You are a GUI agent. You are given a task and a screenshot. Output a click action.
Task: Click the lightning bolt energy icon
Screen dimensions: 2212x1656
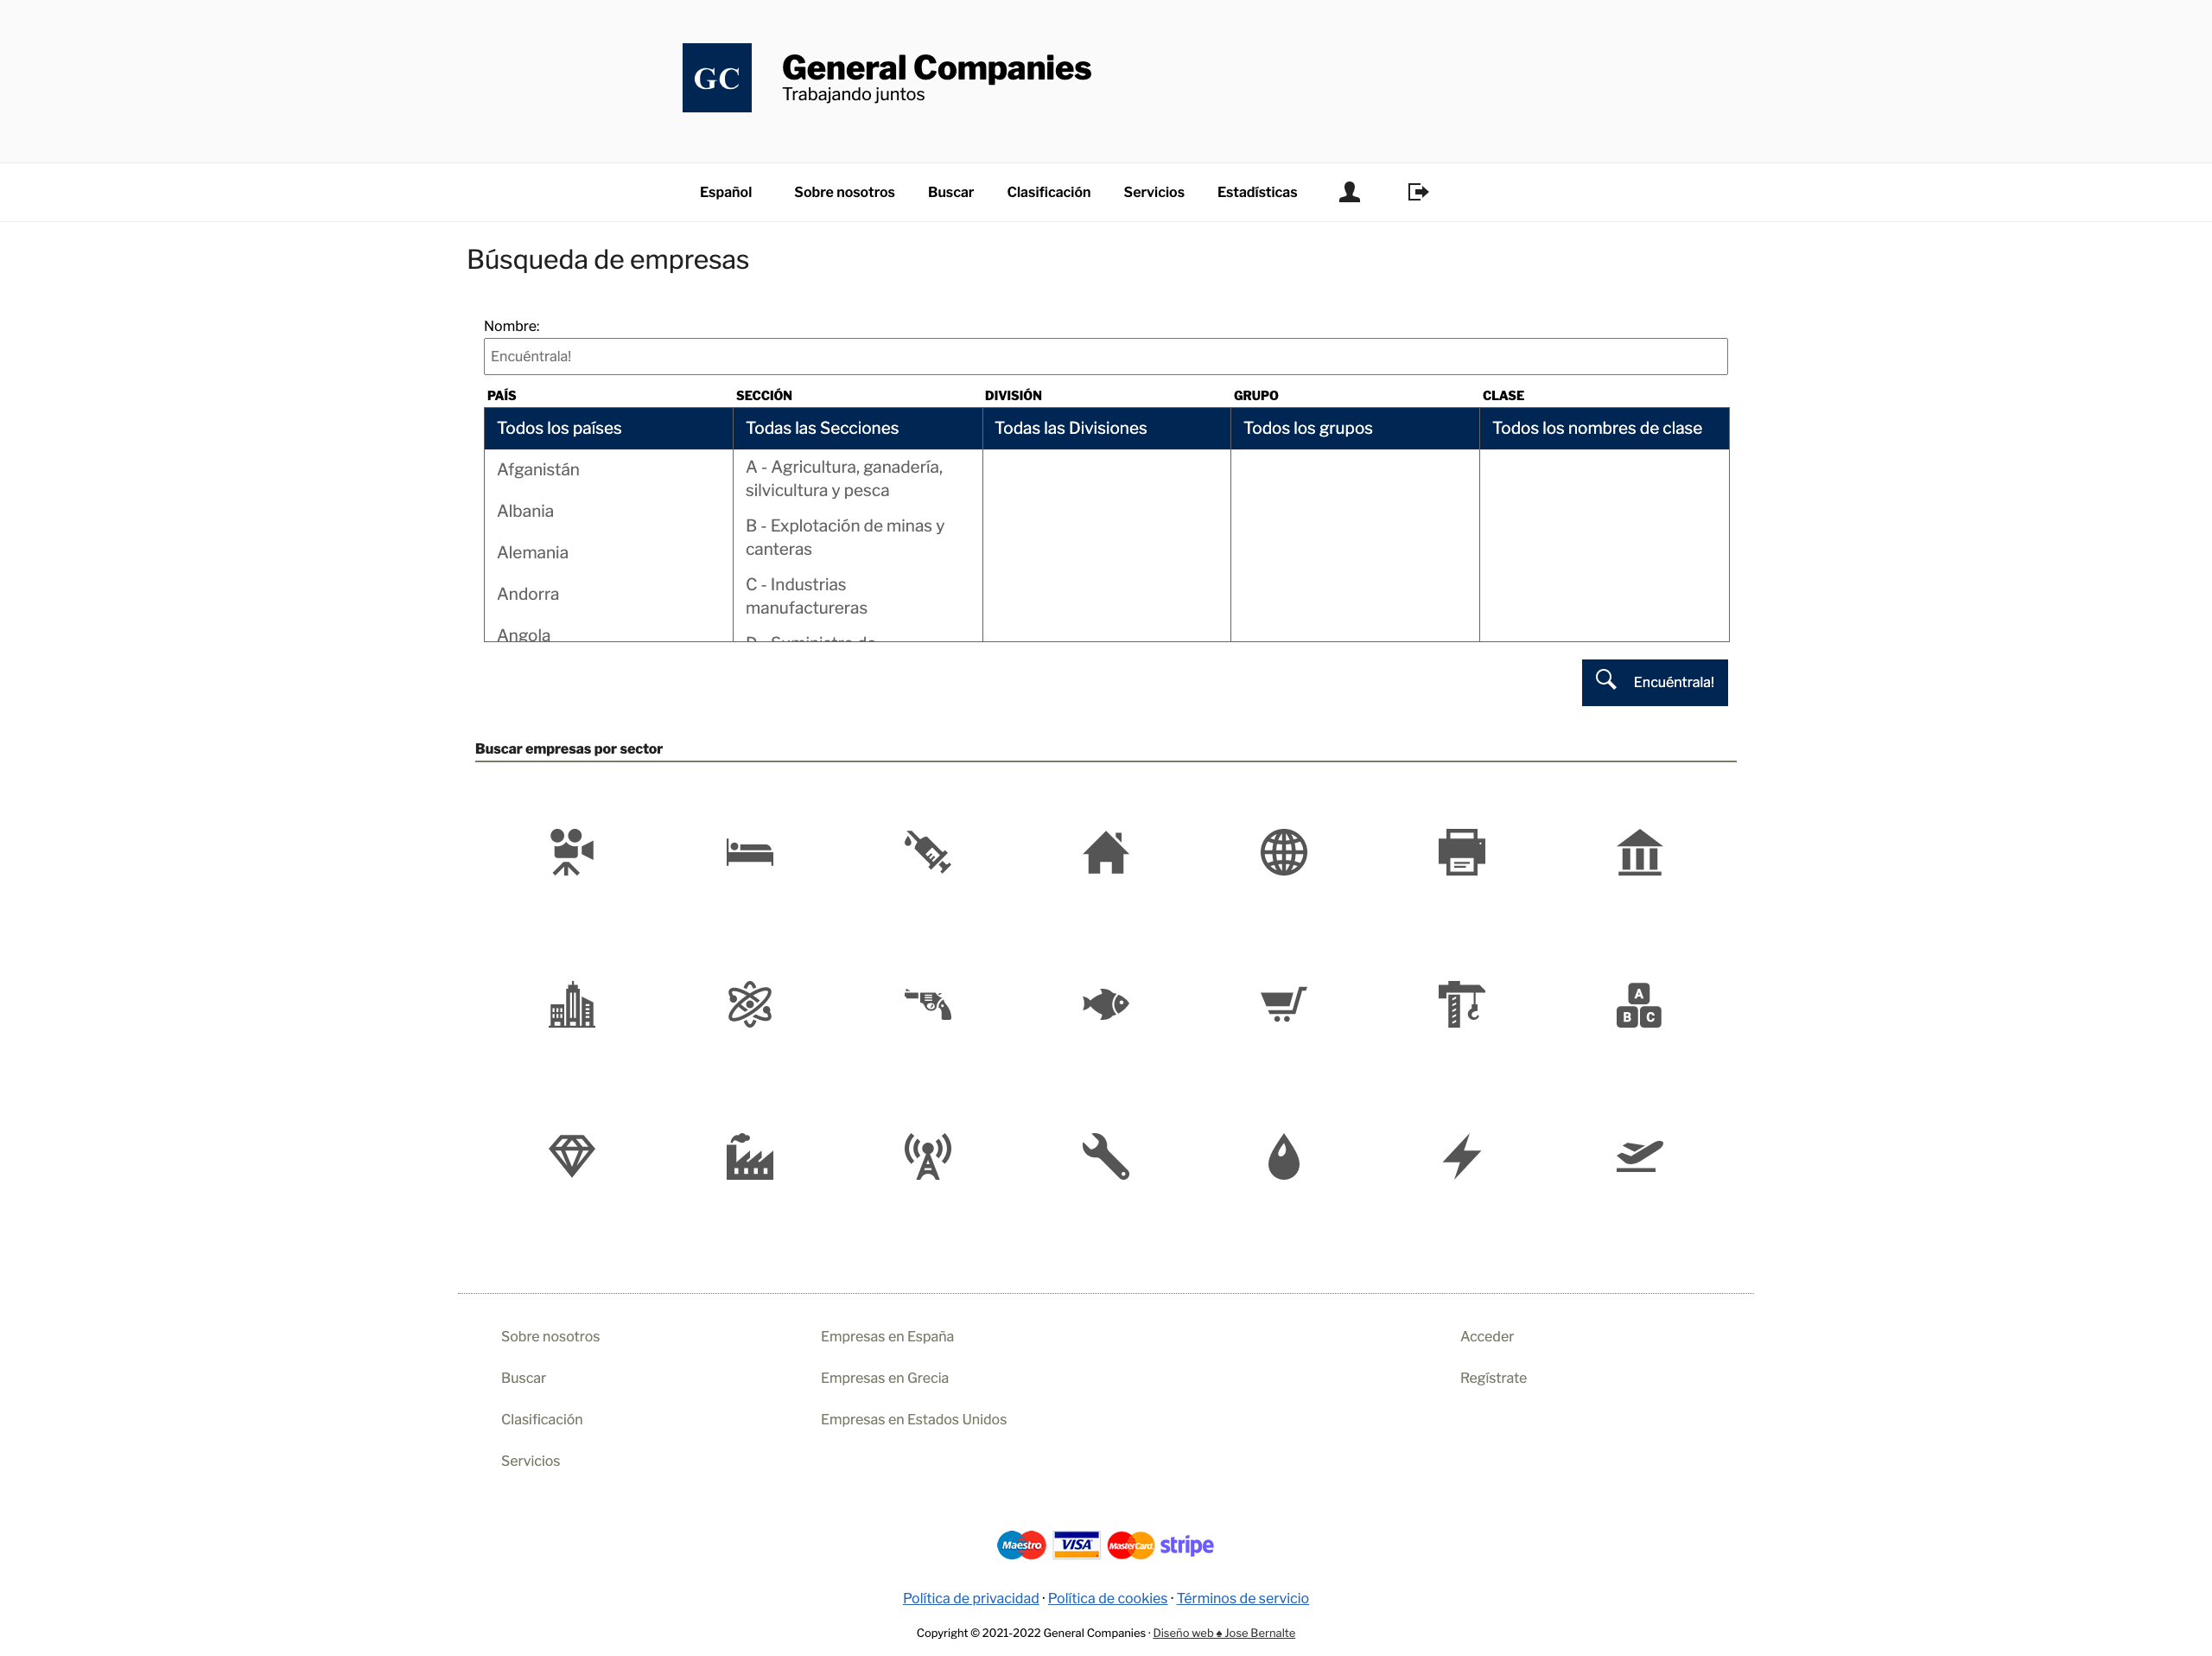1461,1156
